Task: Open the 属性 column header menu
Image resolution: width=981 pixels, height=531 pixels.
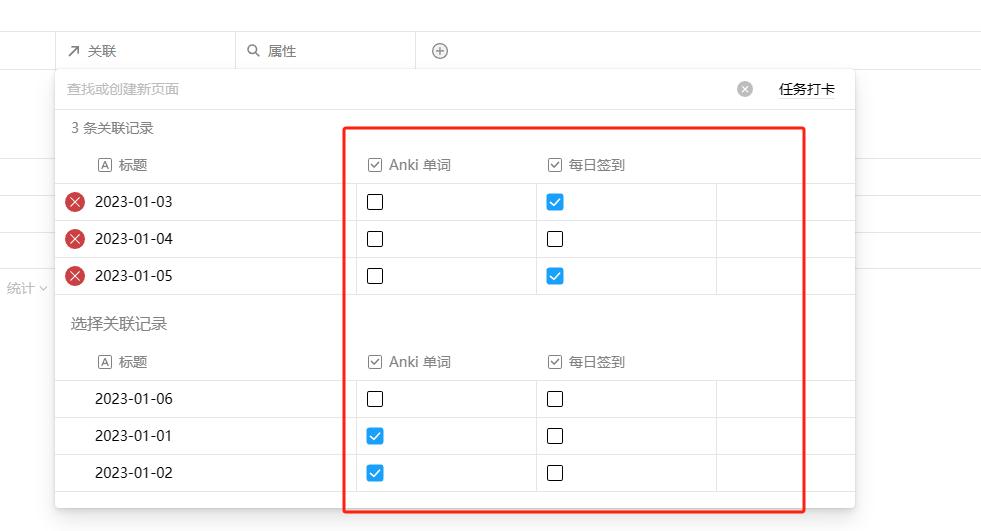Action: (282, 51)
